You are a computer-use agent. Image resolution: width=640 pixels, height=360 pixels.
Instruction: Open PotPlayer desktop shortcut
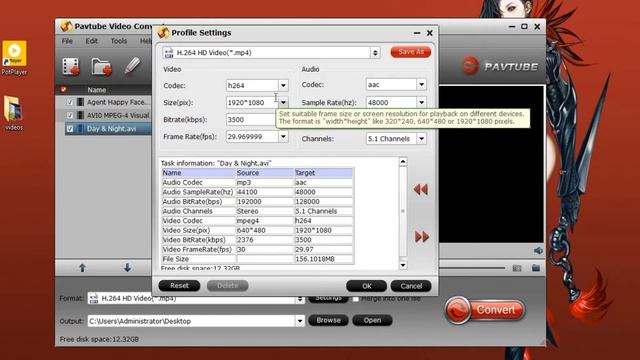click(14, 58)
